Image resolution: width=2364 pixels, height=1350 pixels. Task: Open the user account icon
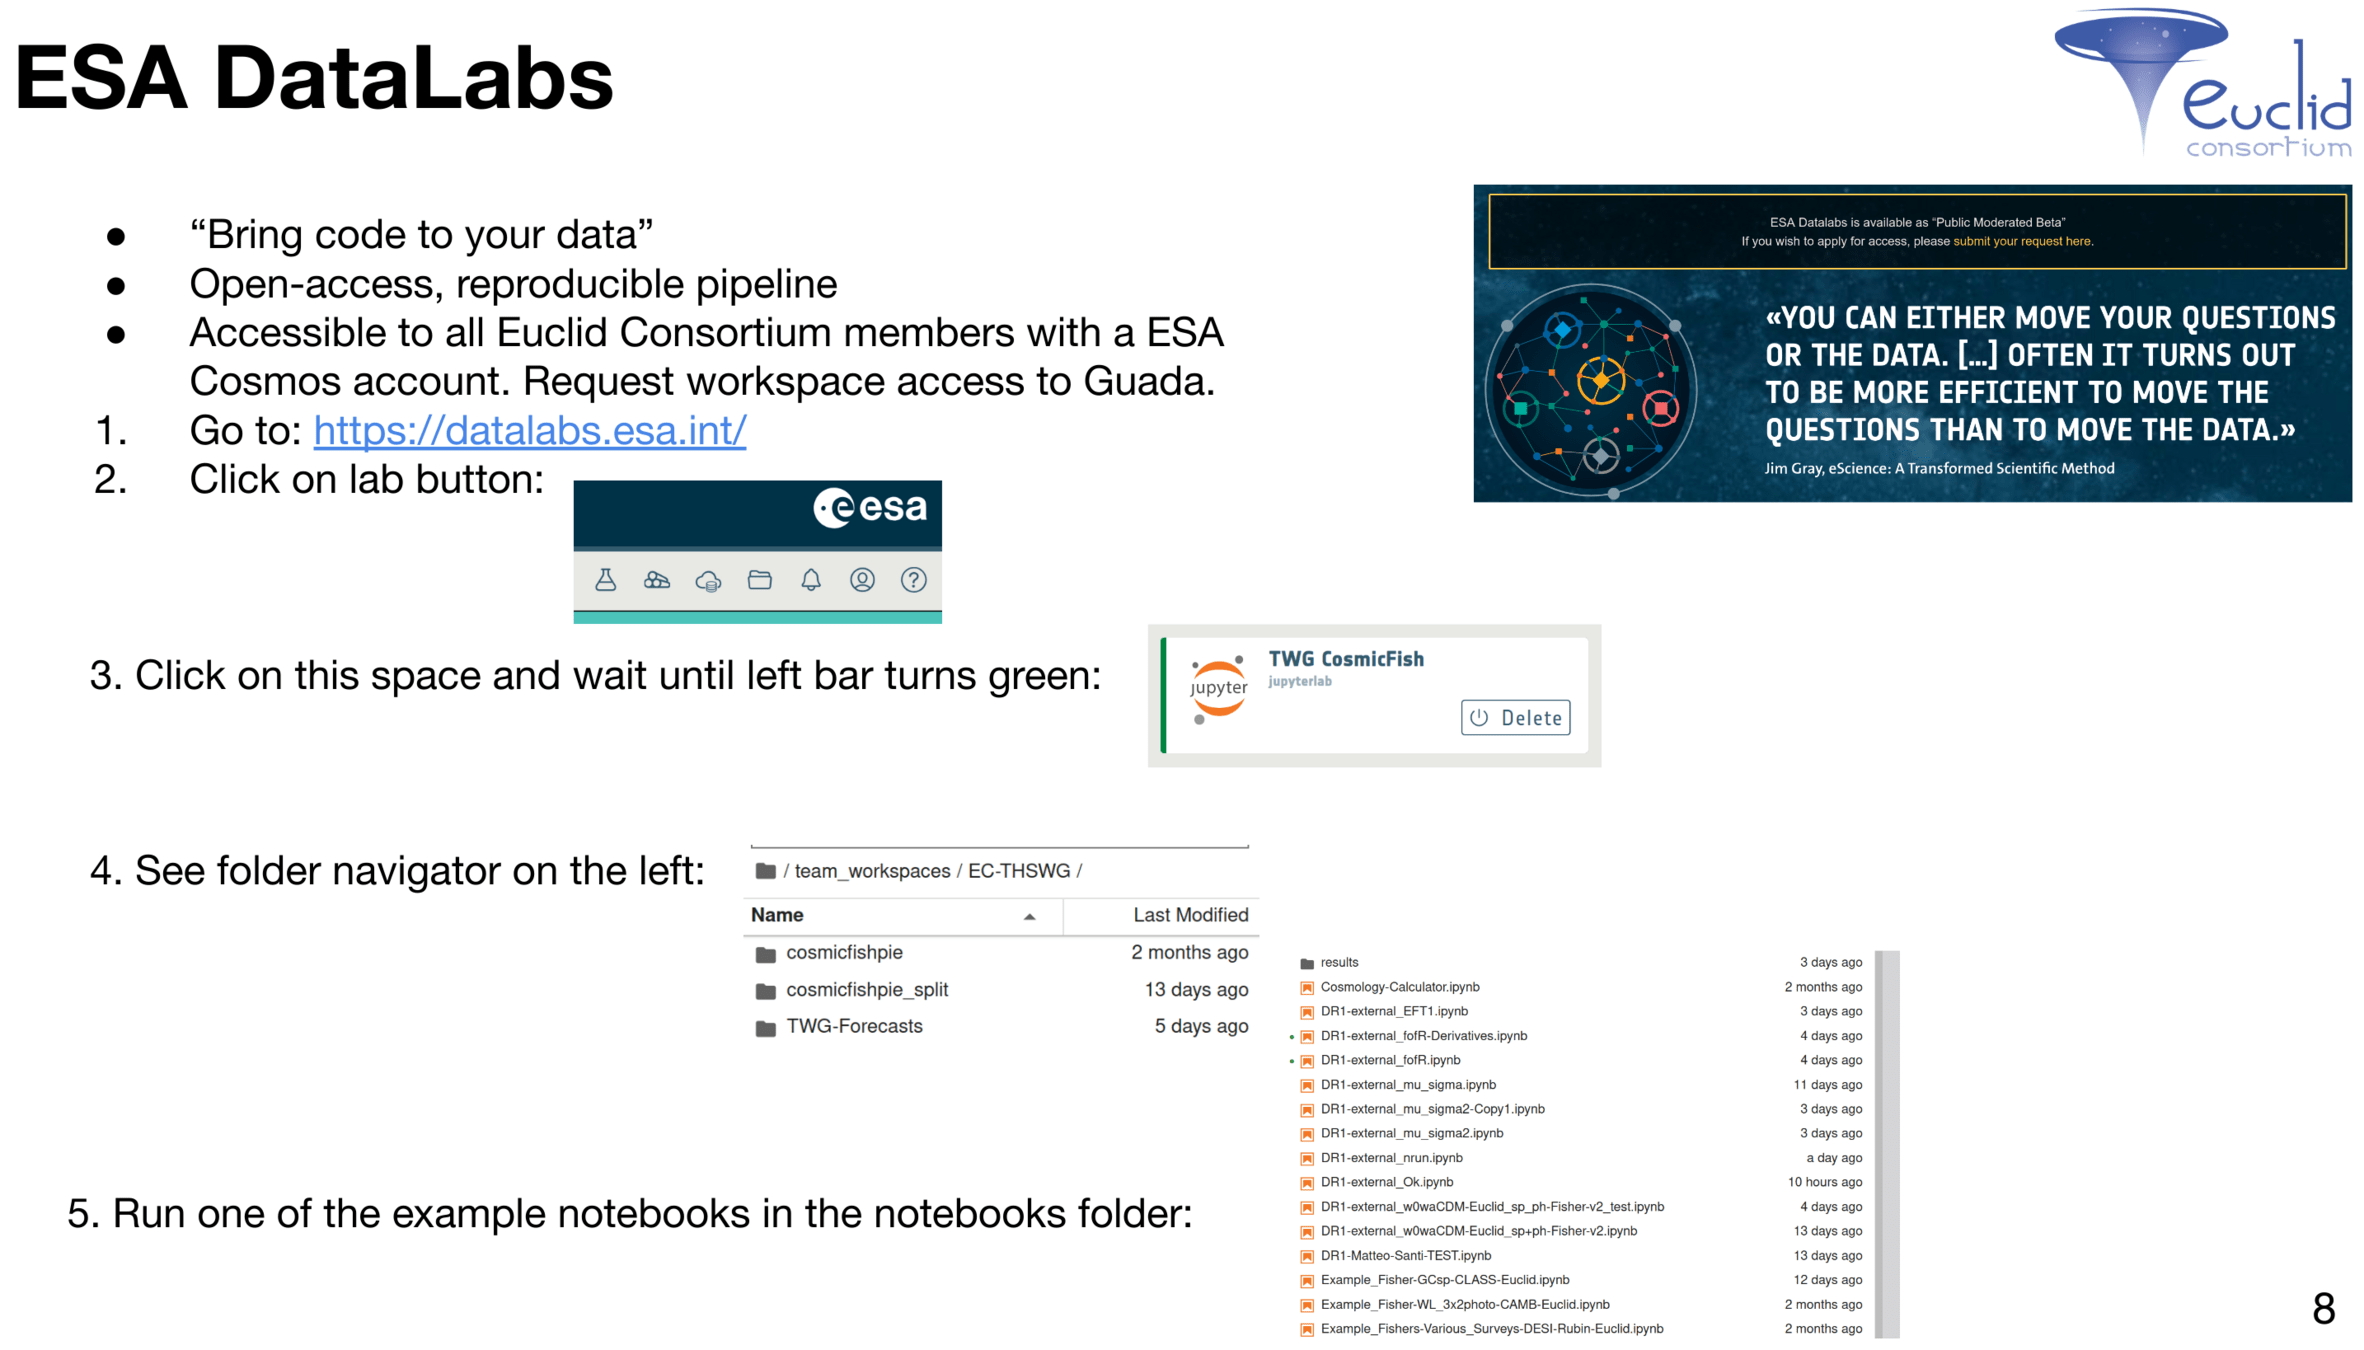coord(862,580)
